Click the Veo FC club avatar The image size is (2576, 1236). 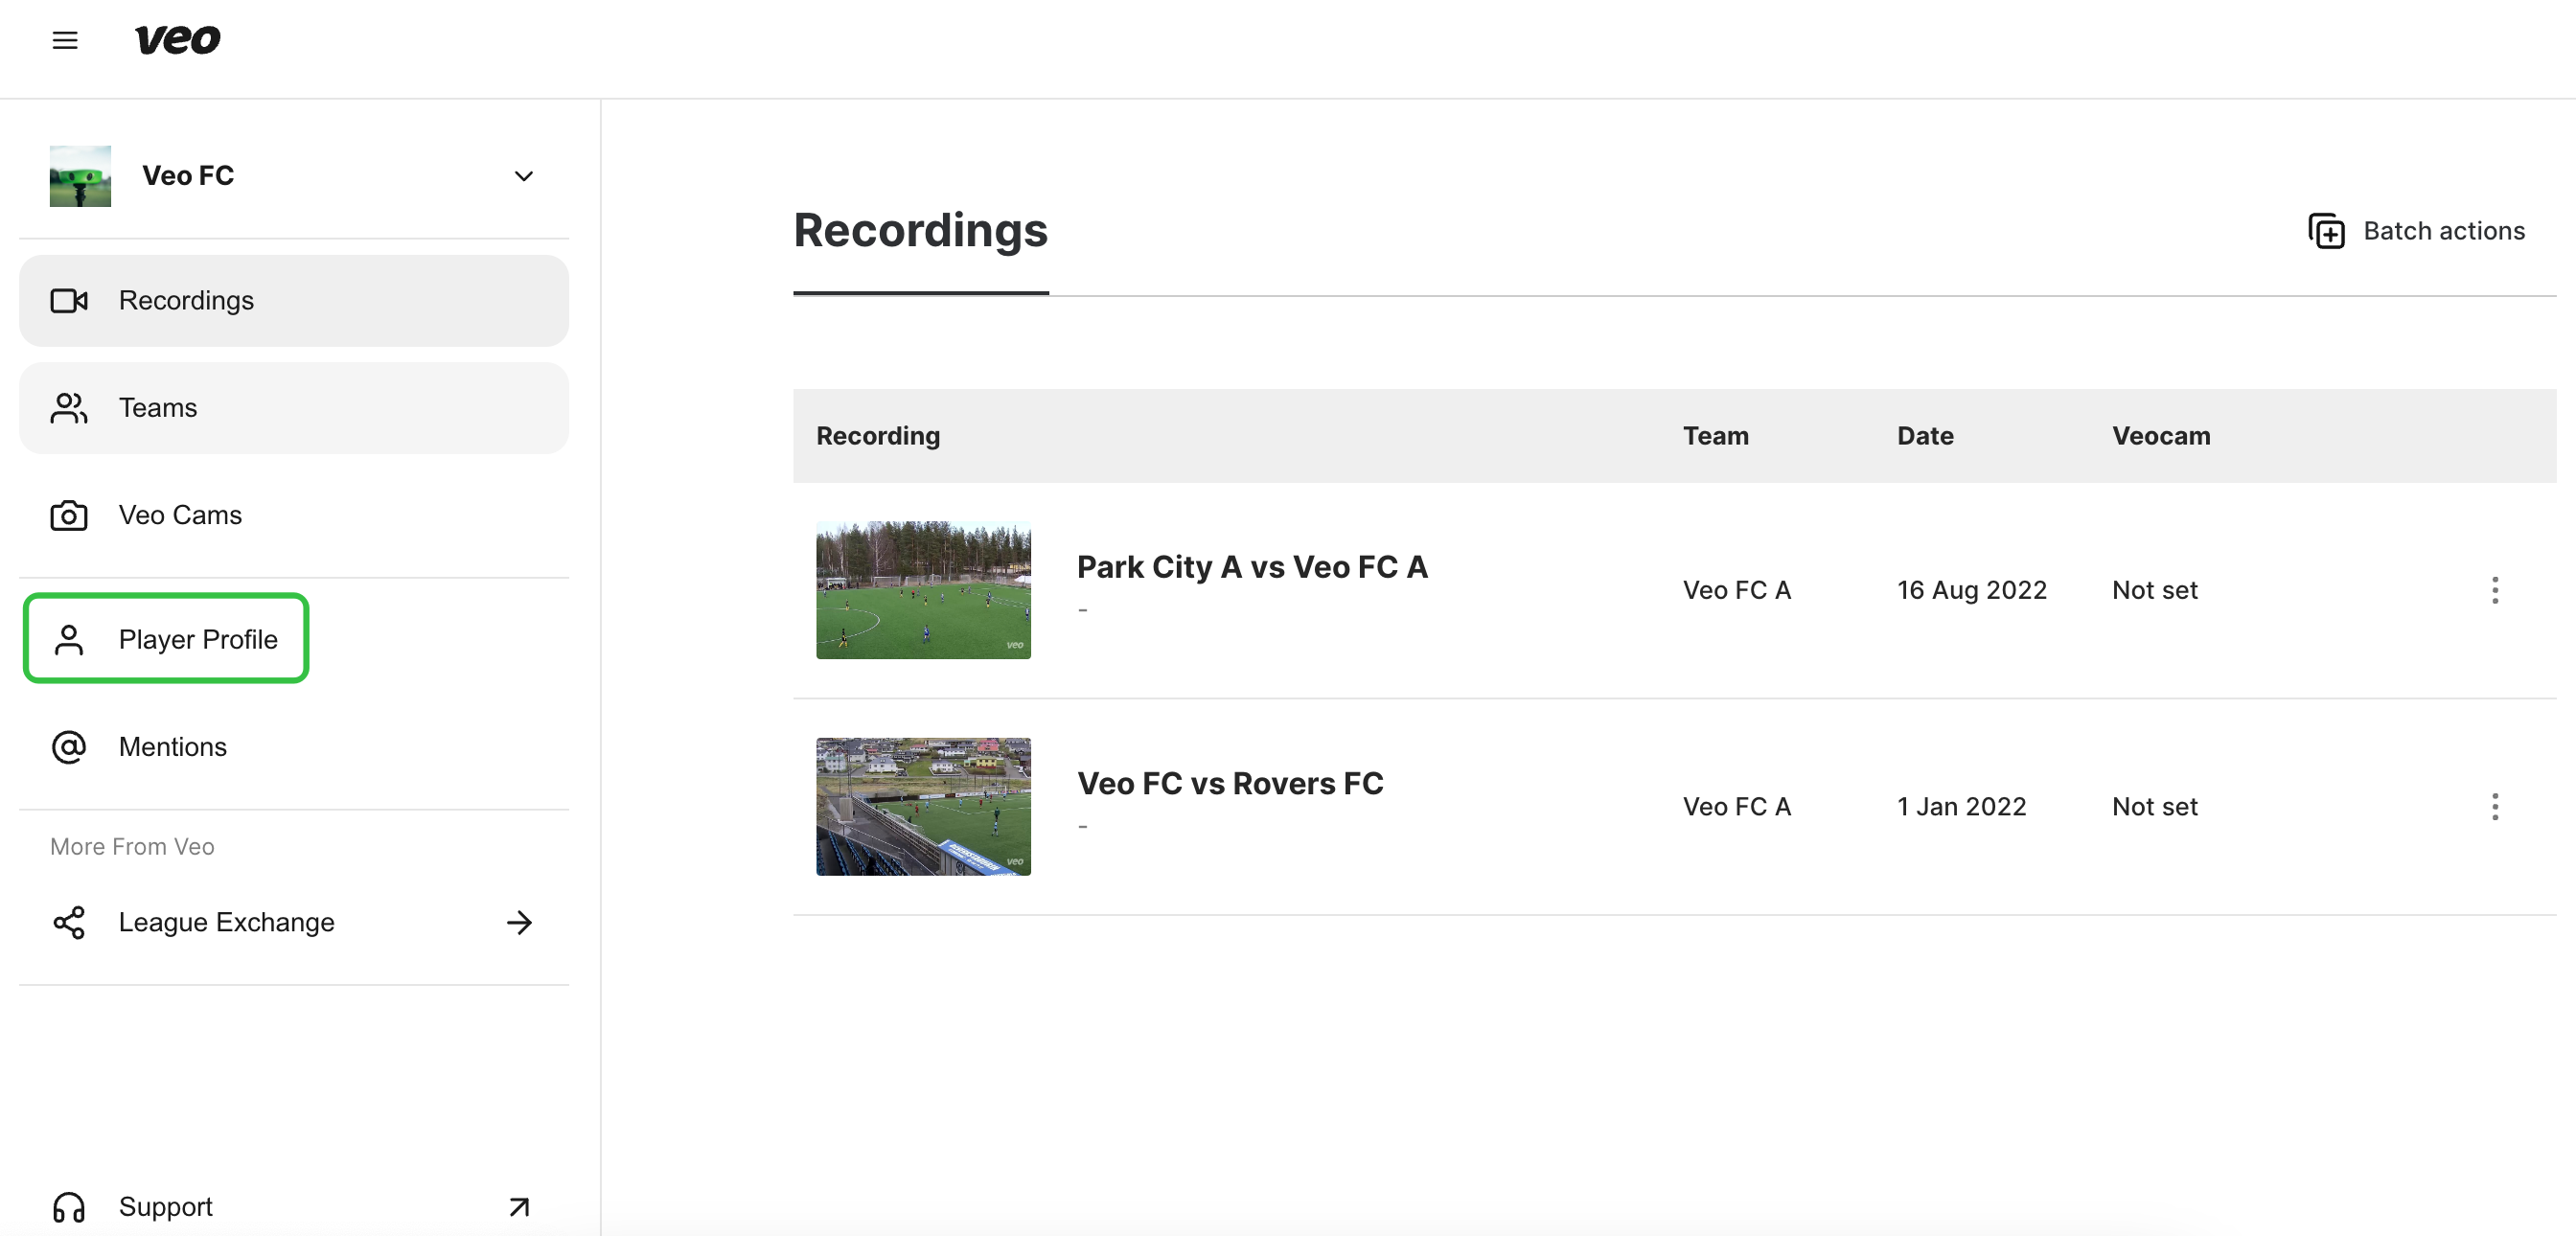point(80,176)
